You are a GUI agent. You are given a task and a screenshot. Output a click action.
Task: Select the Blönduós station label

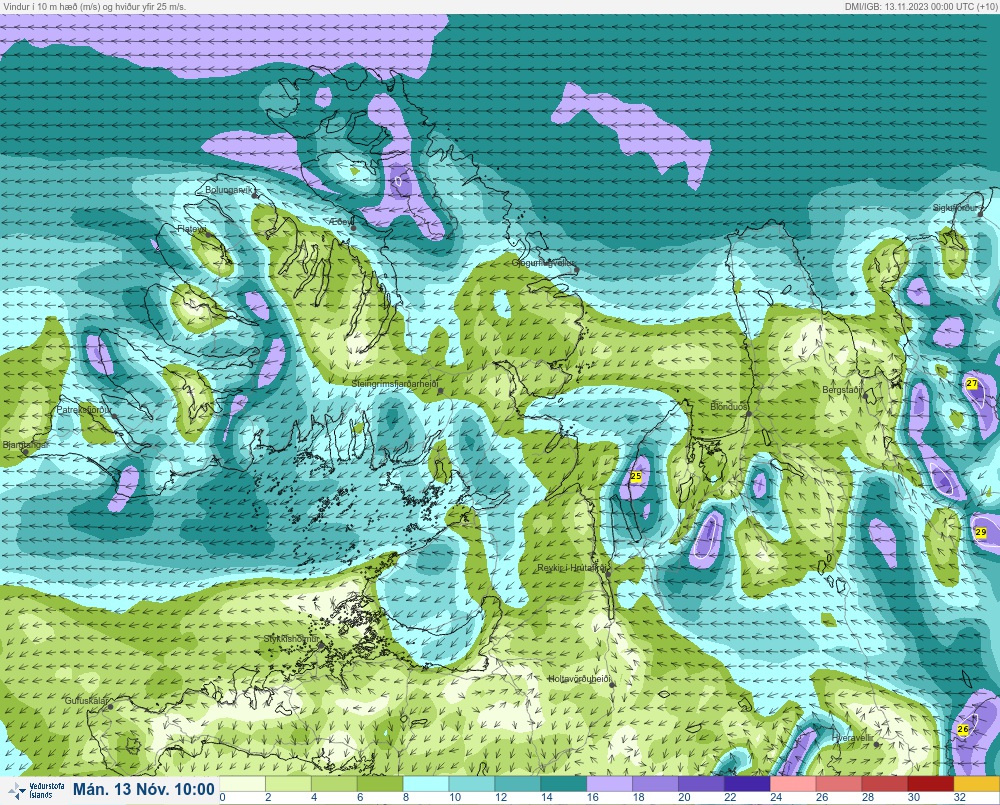pos(728,406)
